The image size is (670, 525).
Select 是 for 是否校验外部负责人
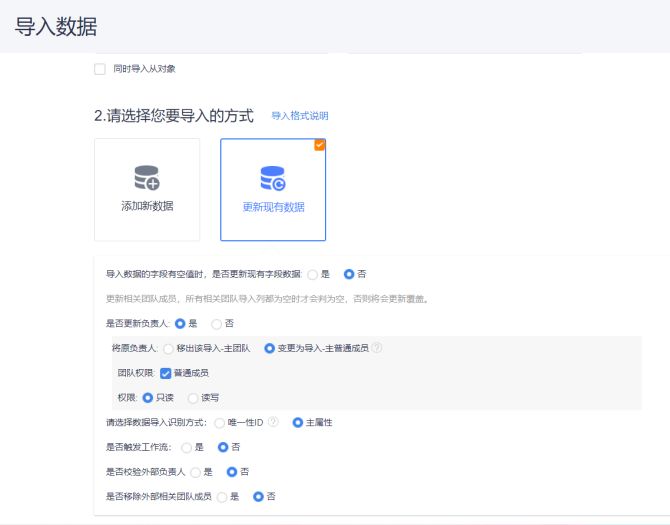[195, 471]
